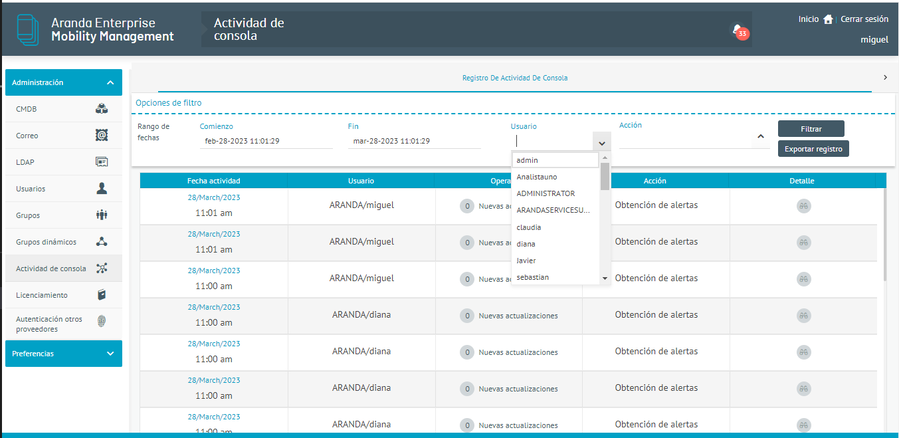Open detail icon in first table row
Image resolution: width=899 pixels, height=438 pixels.
click(802, 205)
